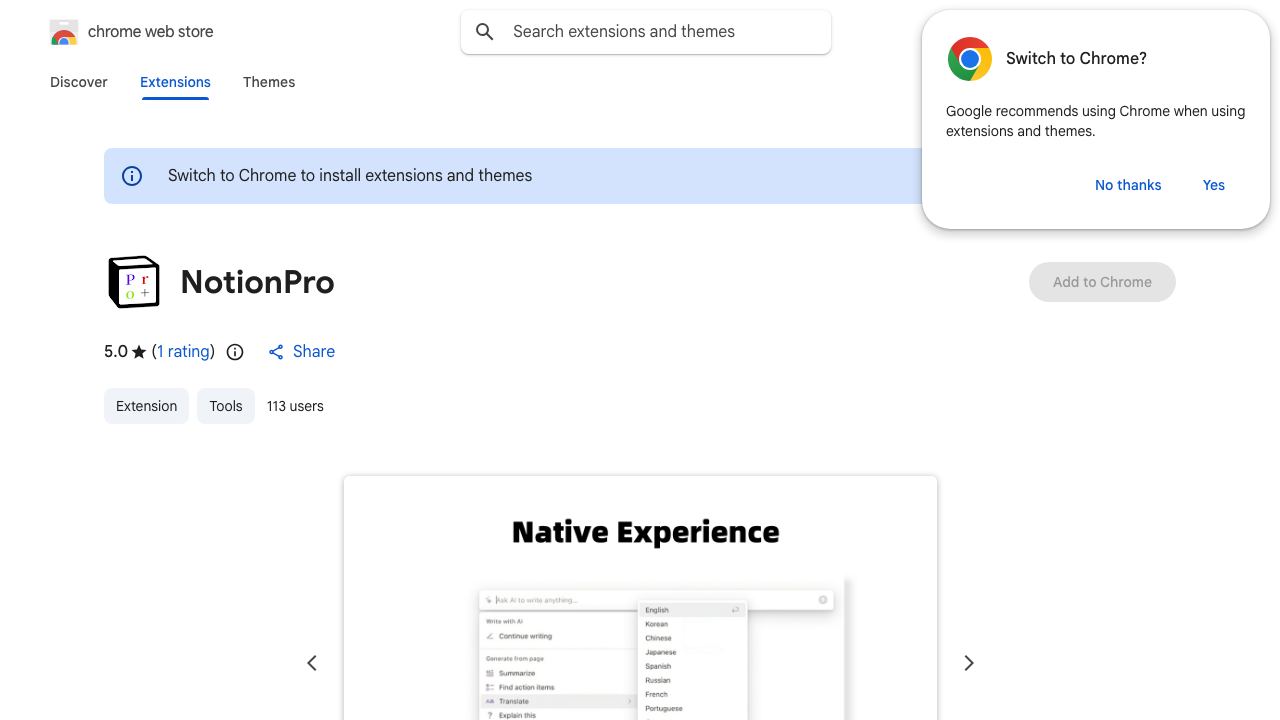Image resolution: width=1280 pixels, height=720 pixels.
Task: Click the Add to Chrome button
Action: click(1102, 282)
